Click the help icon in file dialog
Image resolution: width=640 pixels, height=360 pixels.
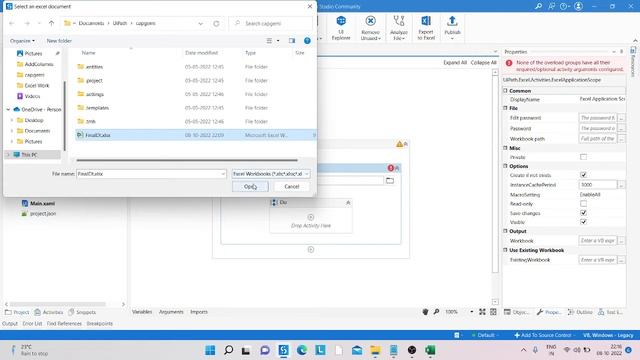[x=307, y=41]
